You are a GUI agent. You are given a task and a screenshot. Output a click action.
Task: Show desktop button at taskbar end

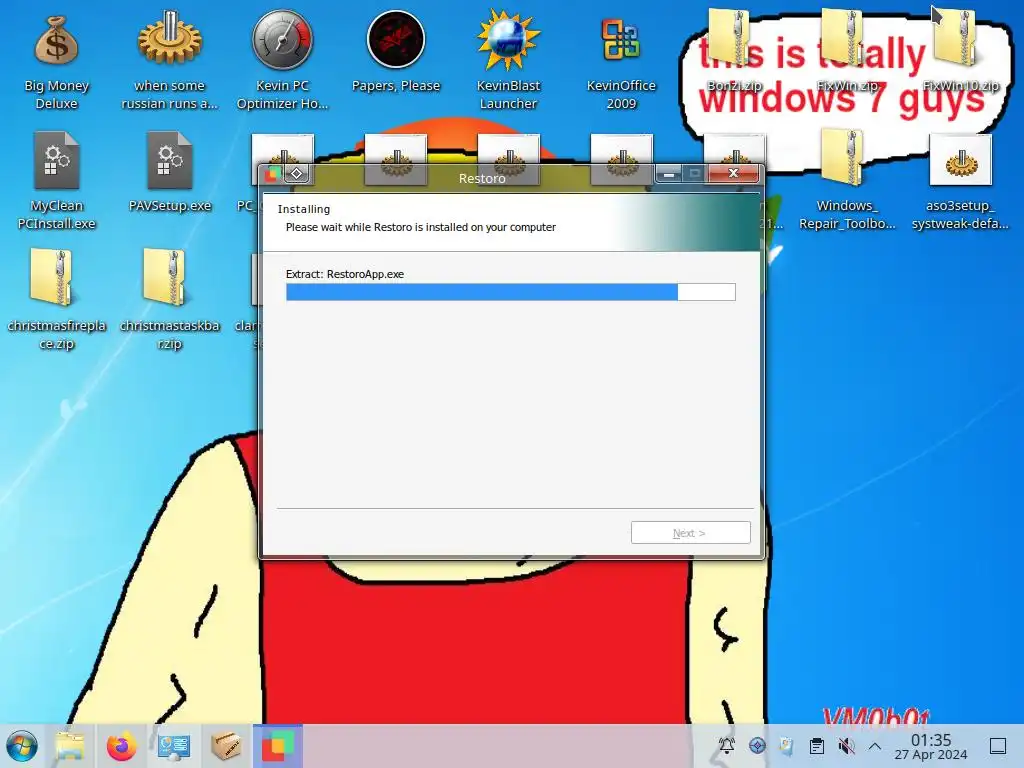(998, 746)
